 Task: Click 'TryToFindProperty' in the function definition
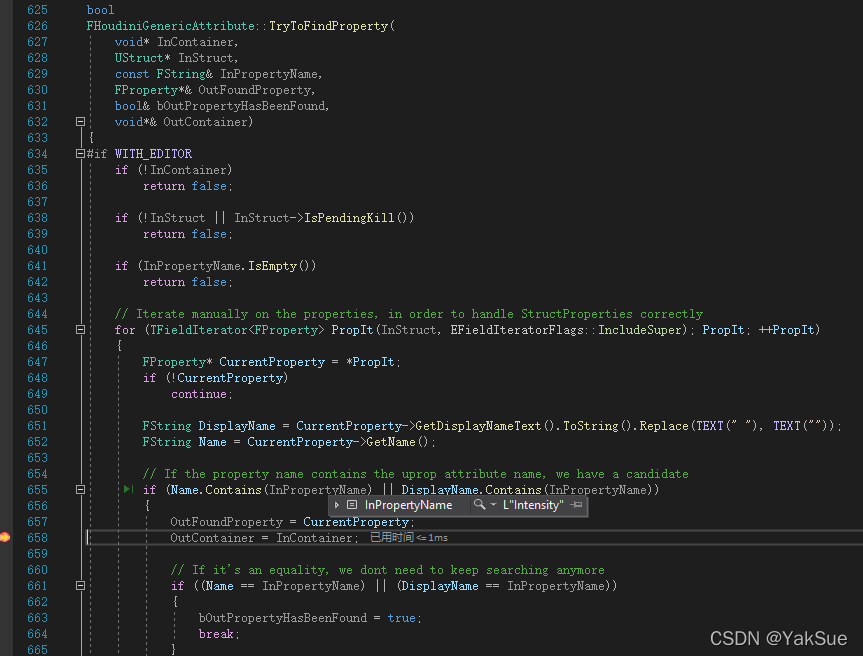329,26
